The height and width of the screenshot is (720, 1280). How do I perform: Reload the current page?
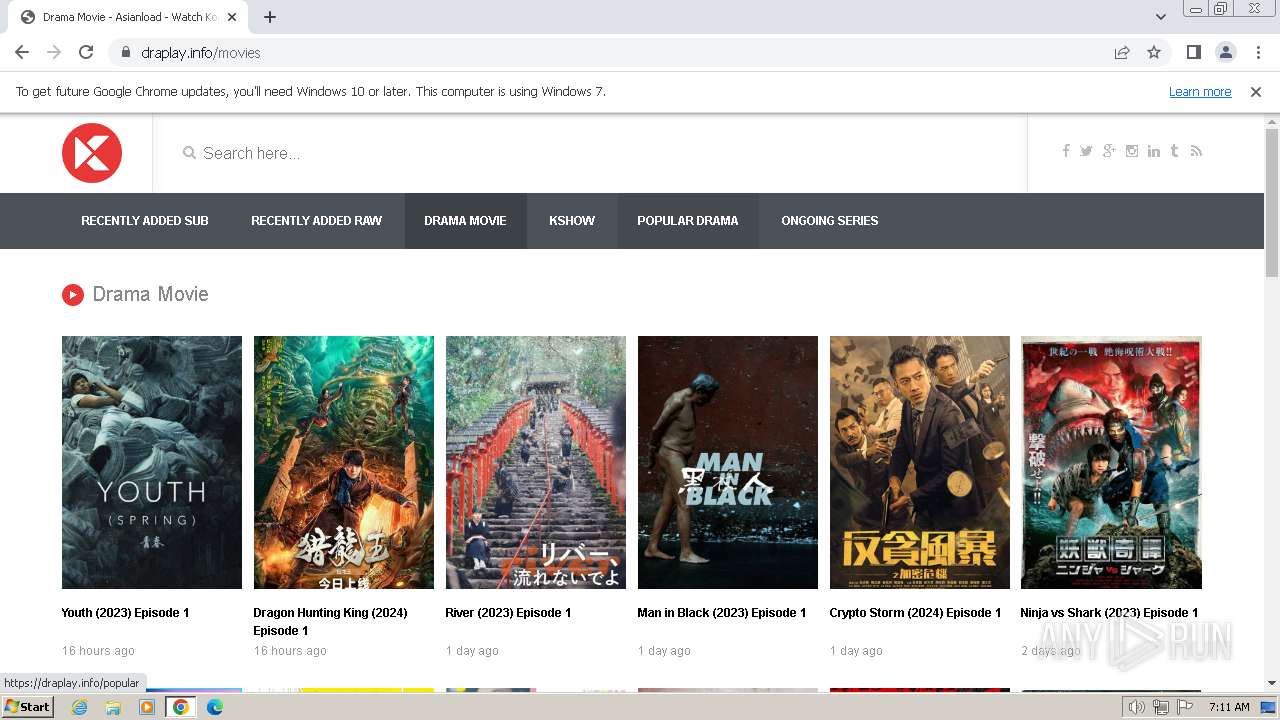point(86,52)
